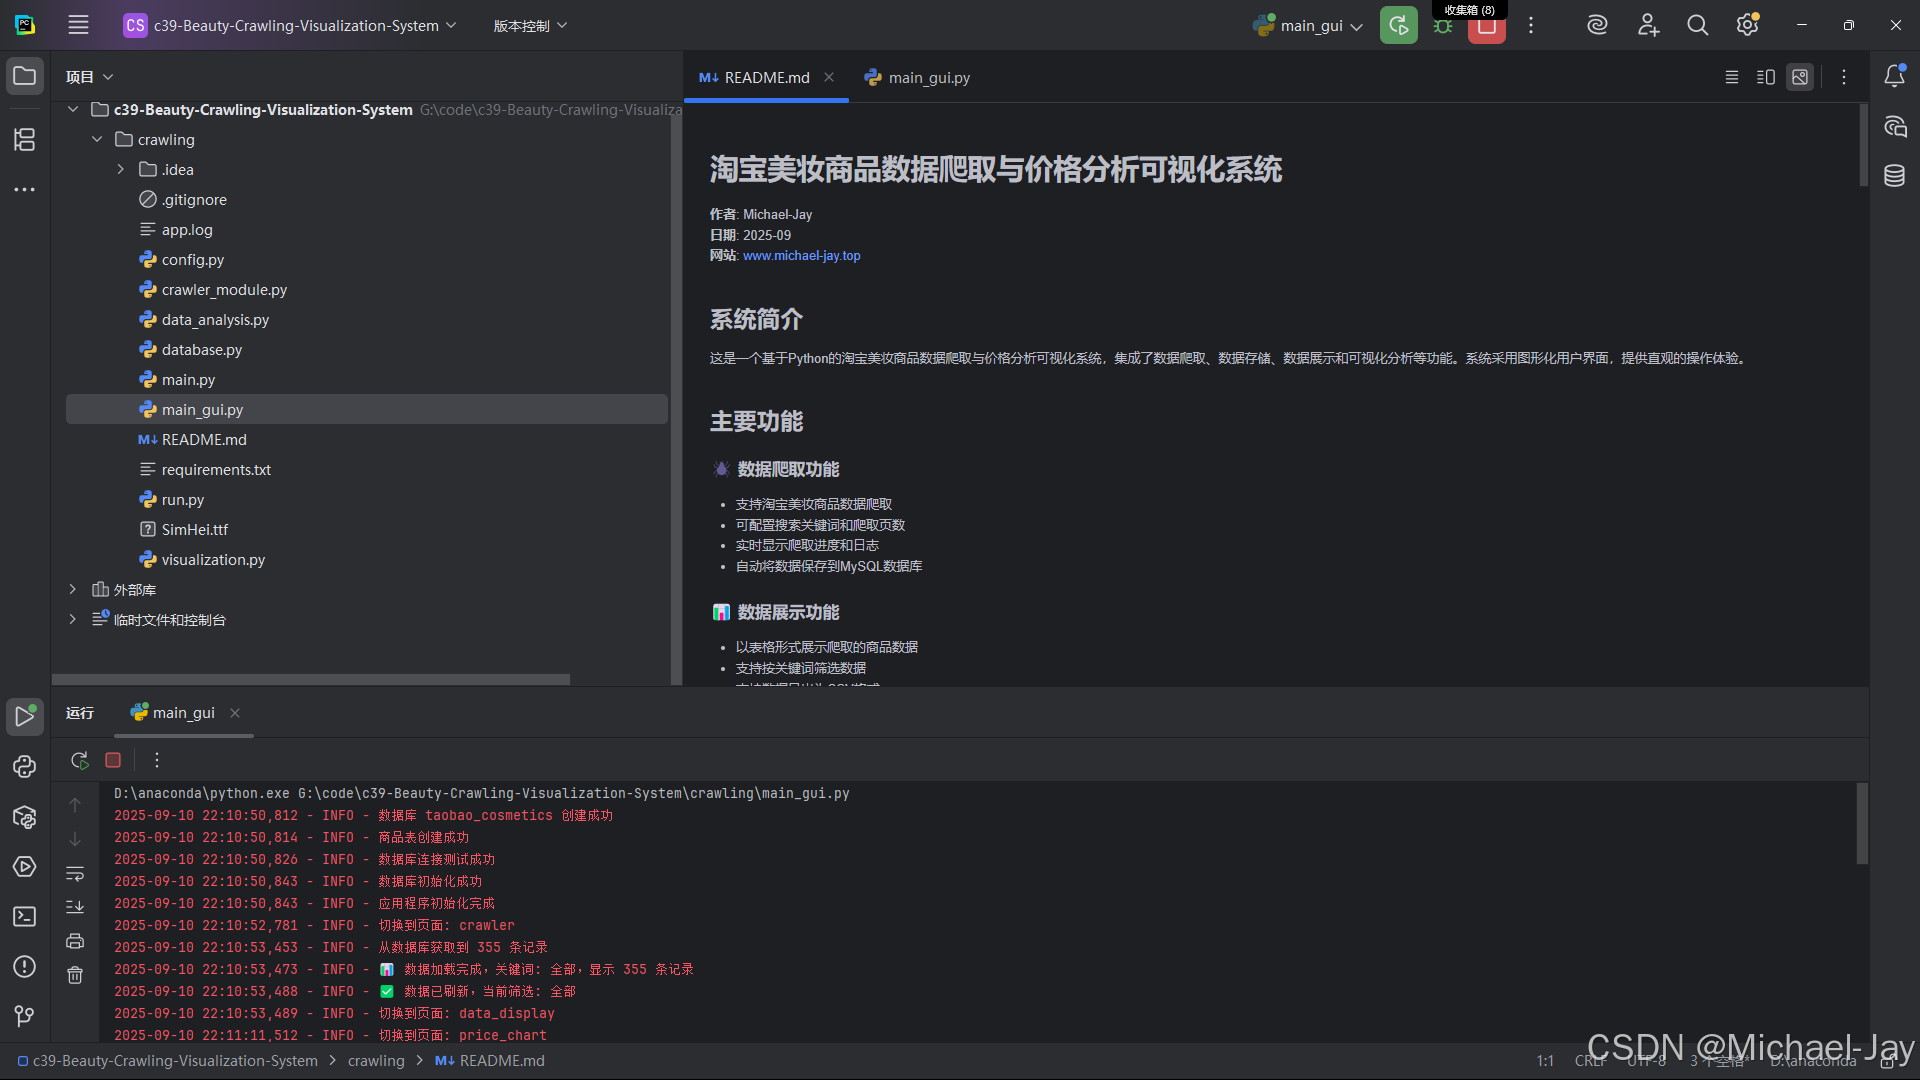The height and width of the screenshot is (1080, 1920).
Task: Open the Structure tool window icon
Action: pyautogui.click(x=25, y=139)
